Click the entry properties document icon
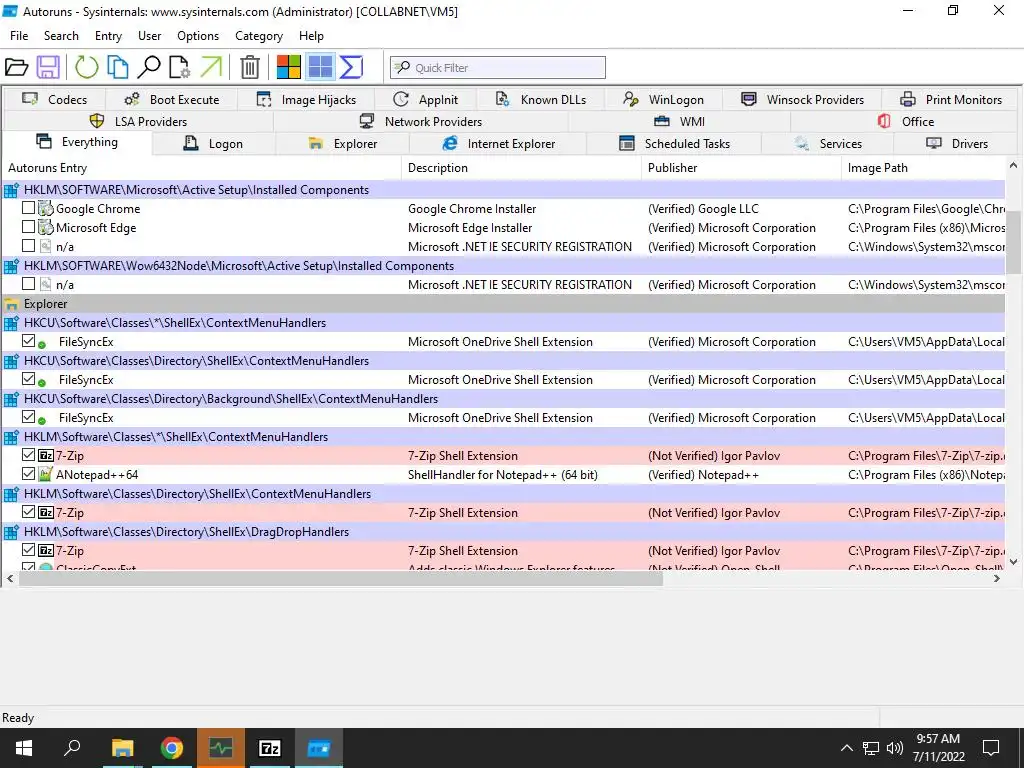 (180, 67)
